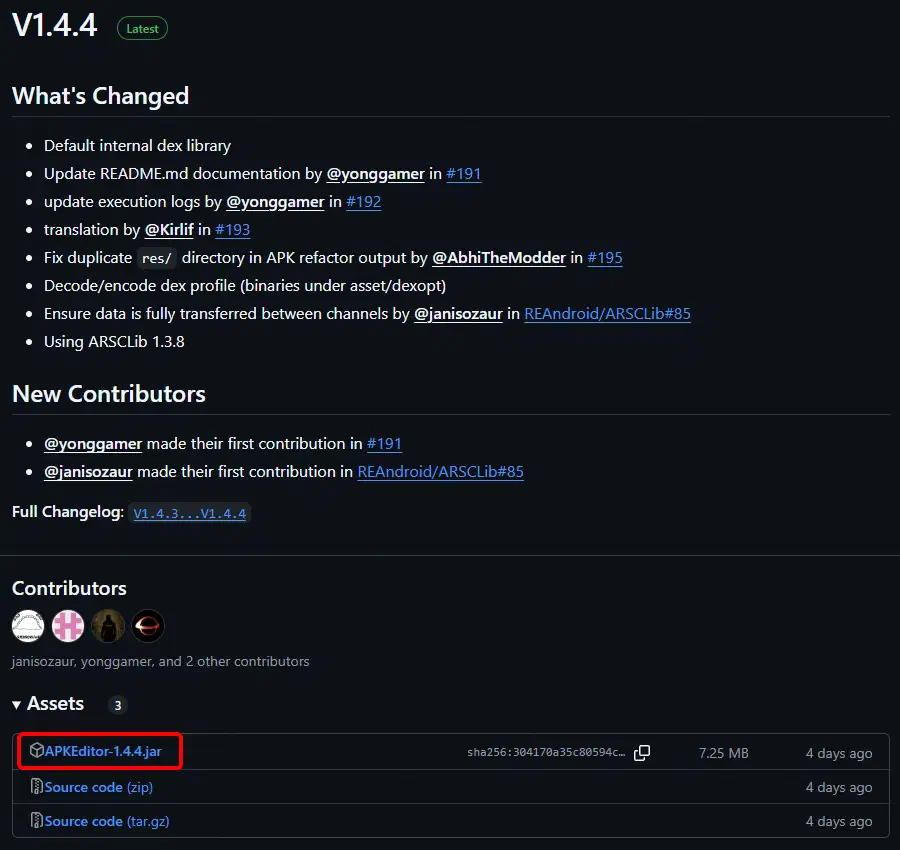Click the file icon beside Source code (tar.gz)

pyautogui.click(x=37, y=821)
